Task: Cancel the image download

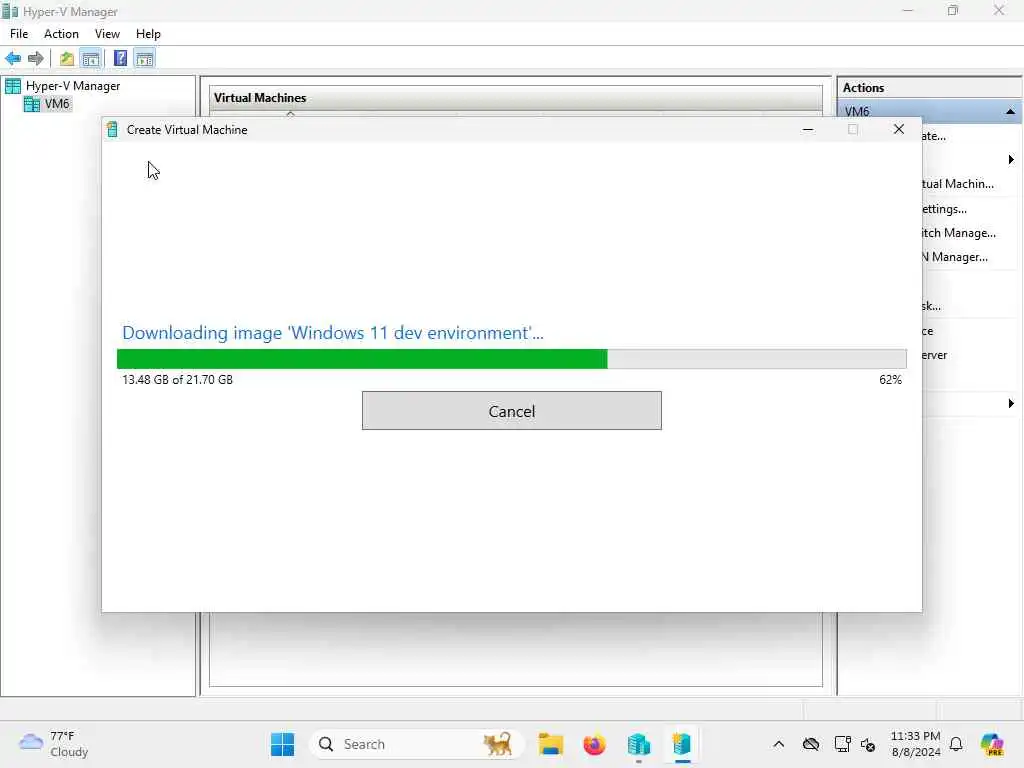Action: pyautogui.click(x=511, y=411)
